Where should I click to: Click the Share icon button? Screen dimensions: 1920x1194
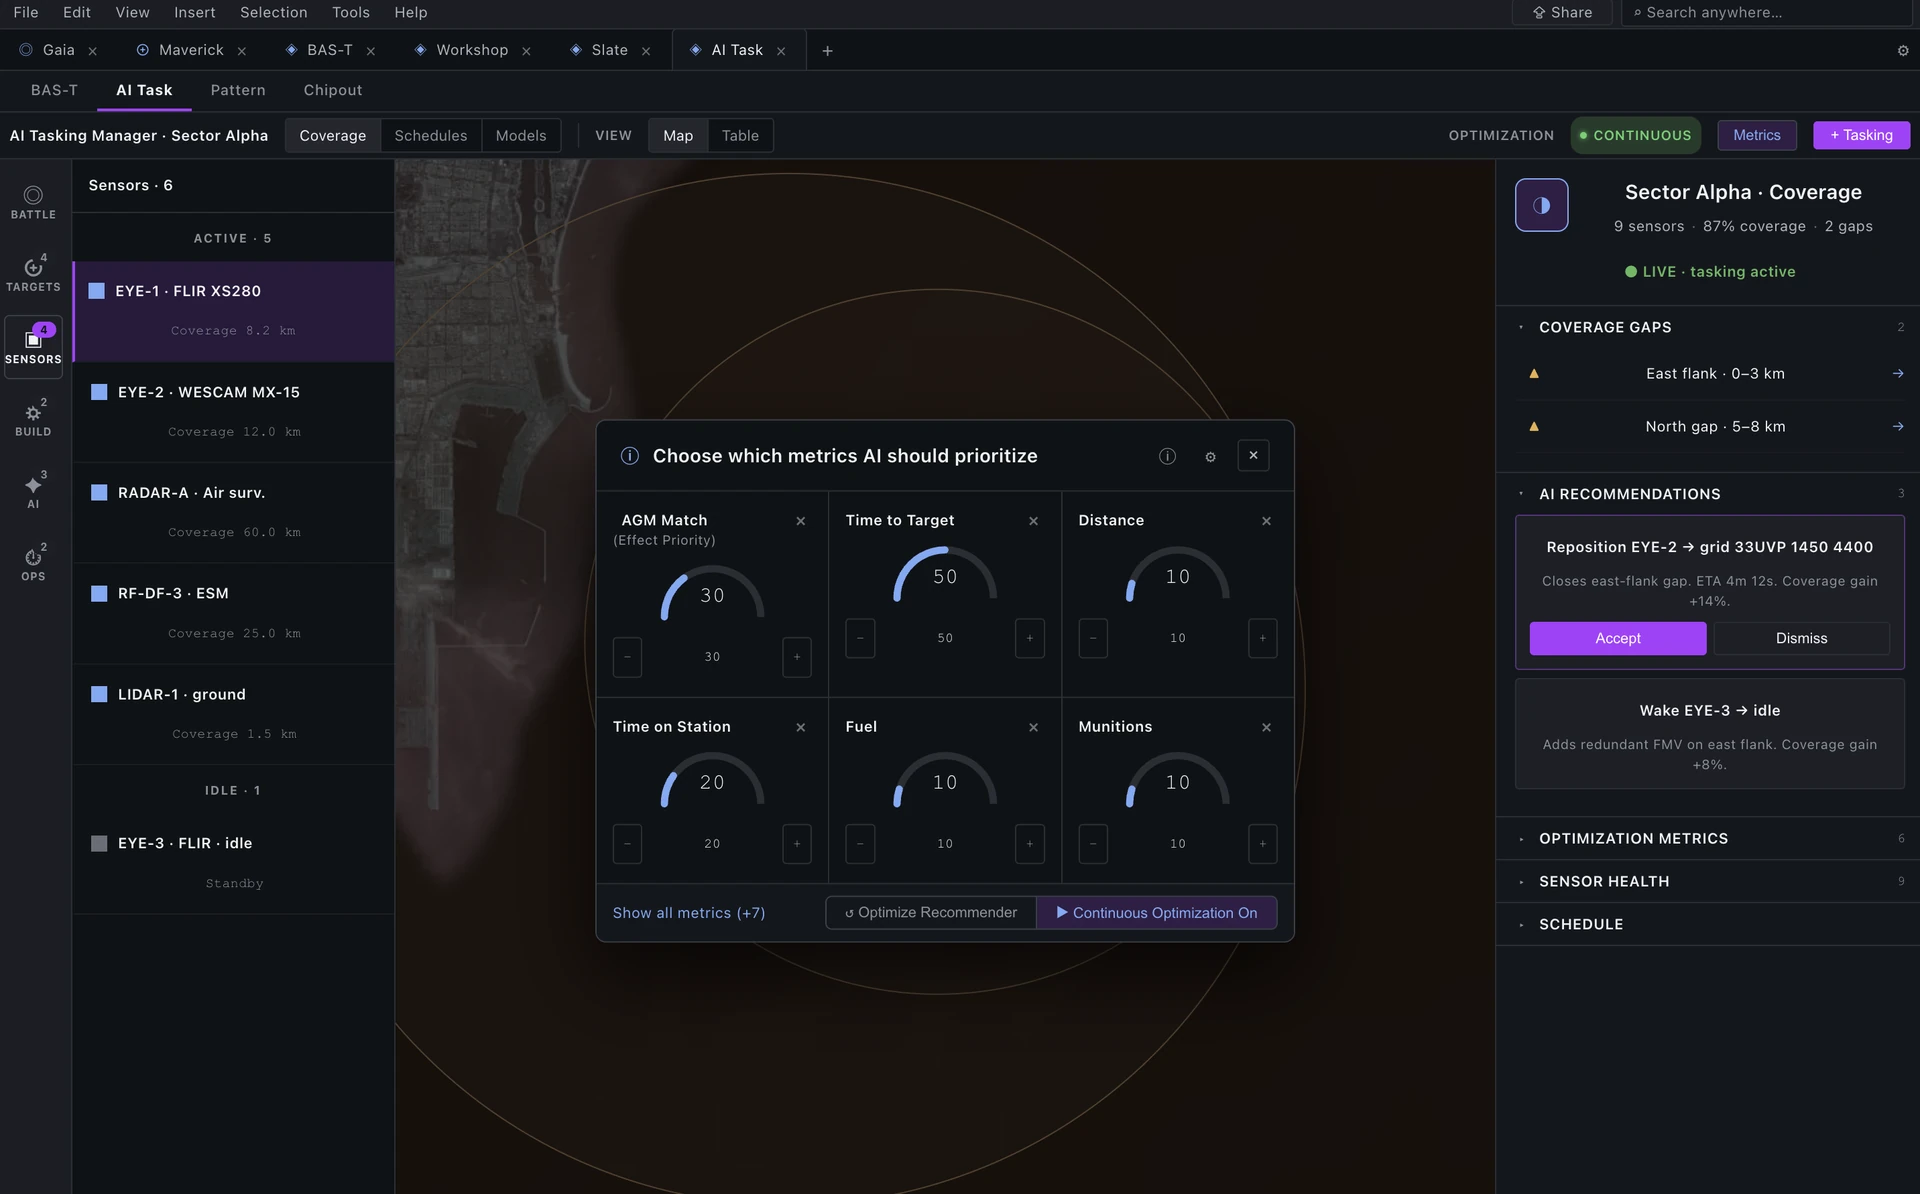1562,12
